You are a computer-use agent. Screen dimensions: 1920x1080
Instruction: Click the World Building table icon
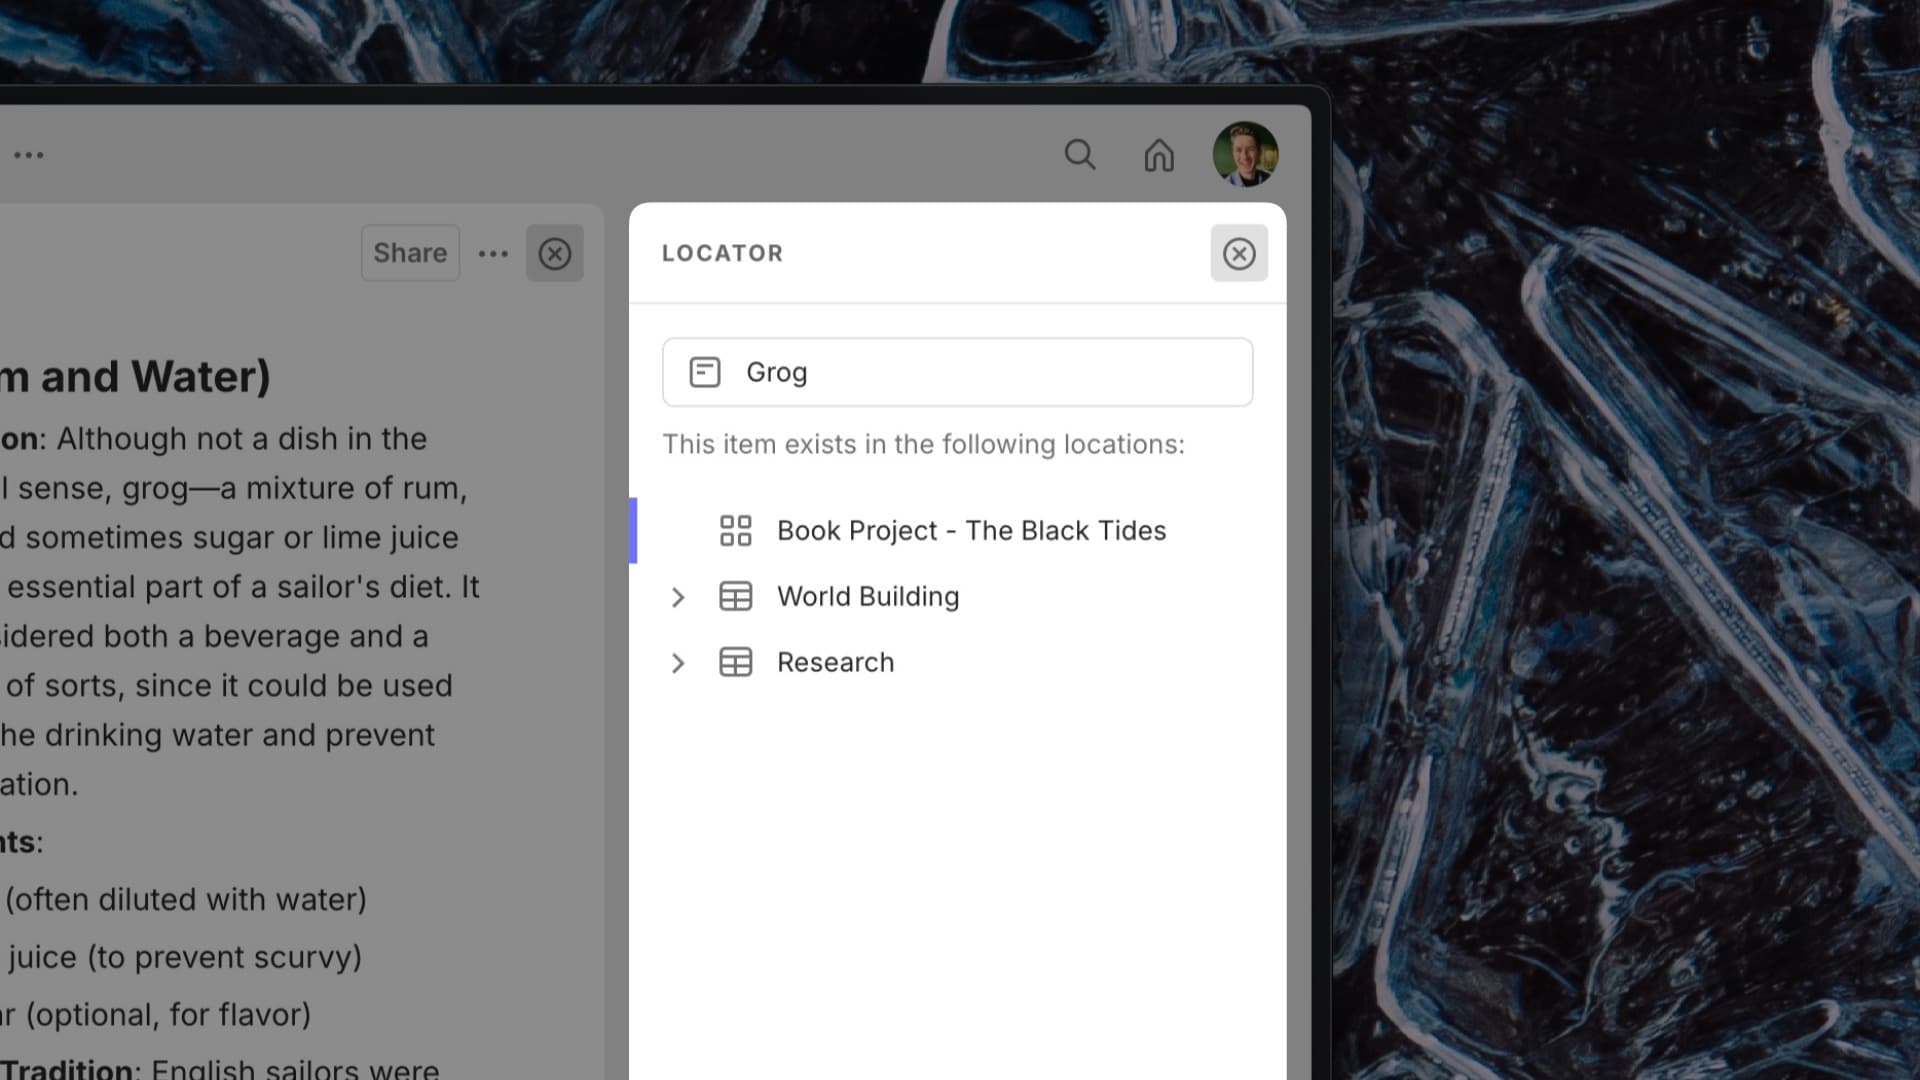736,597
